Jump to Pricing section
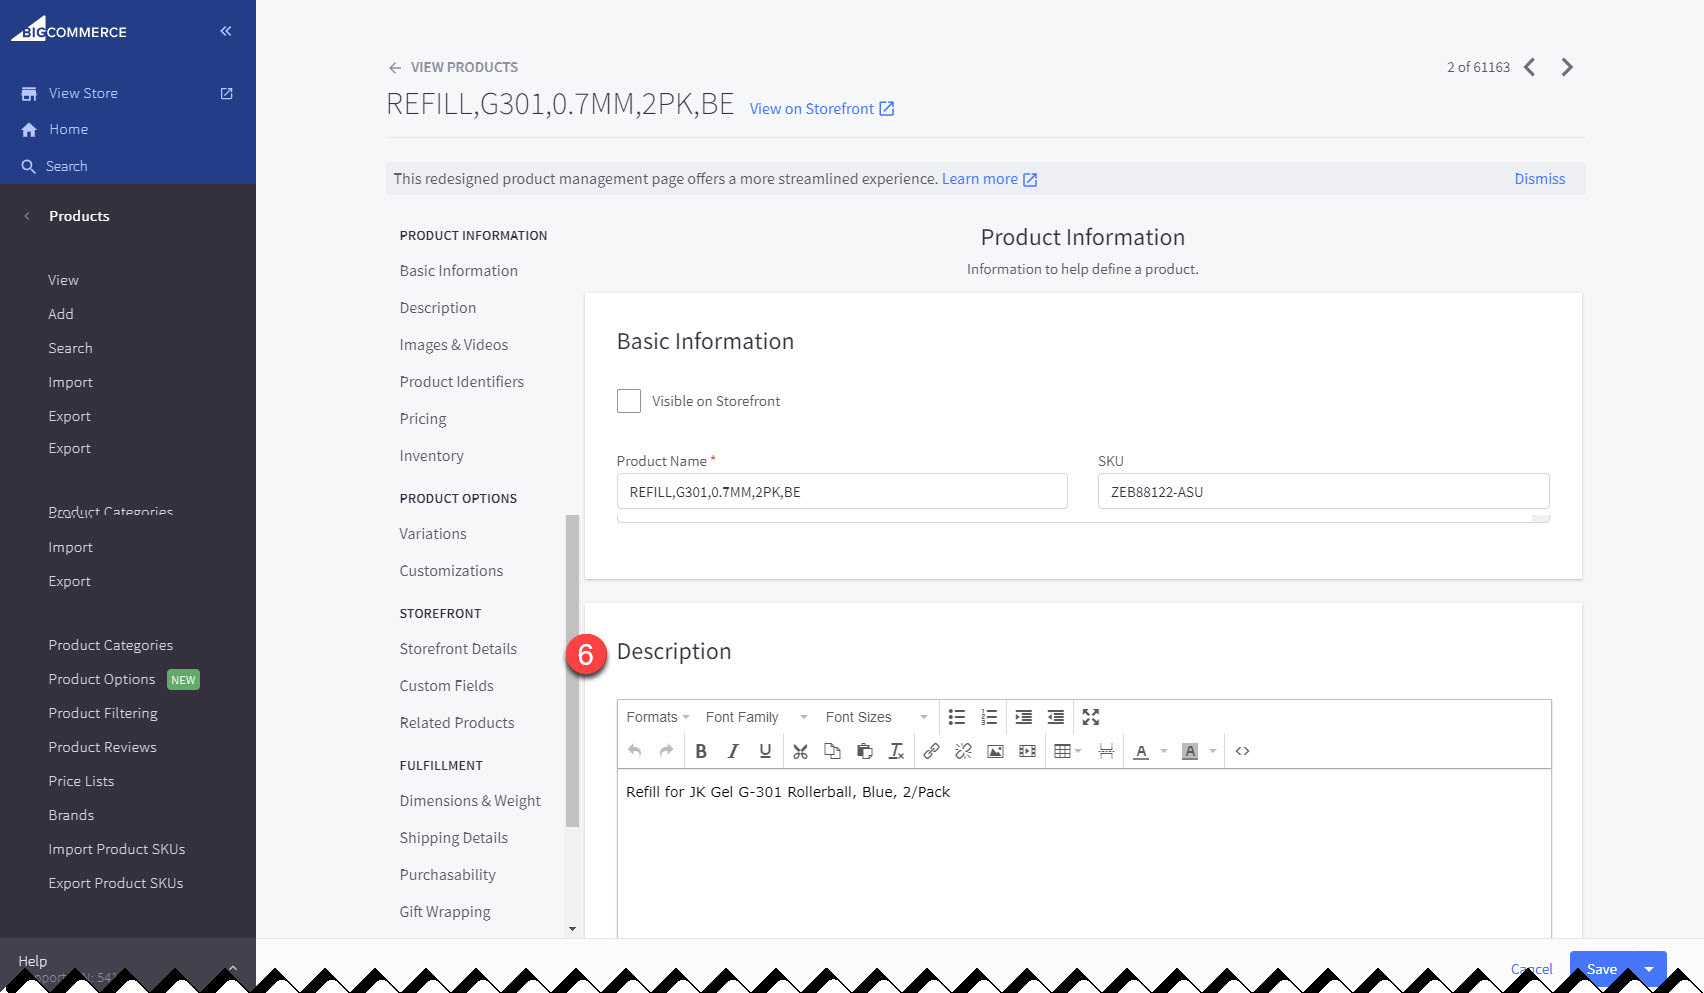This screenshot has width=1704, height=993. [422, 419]
